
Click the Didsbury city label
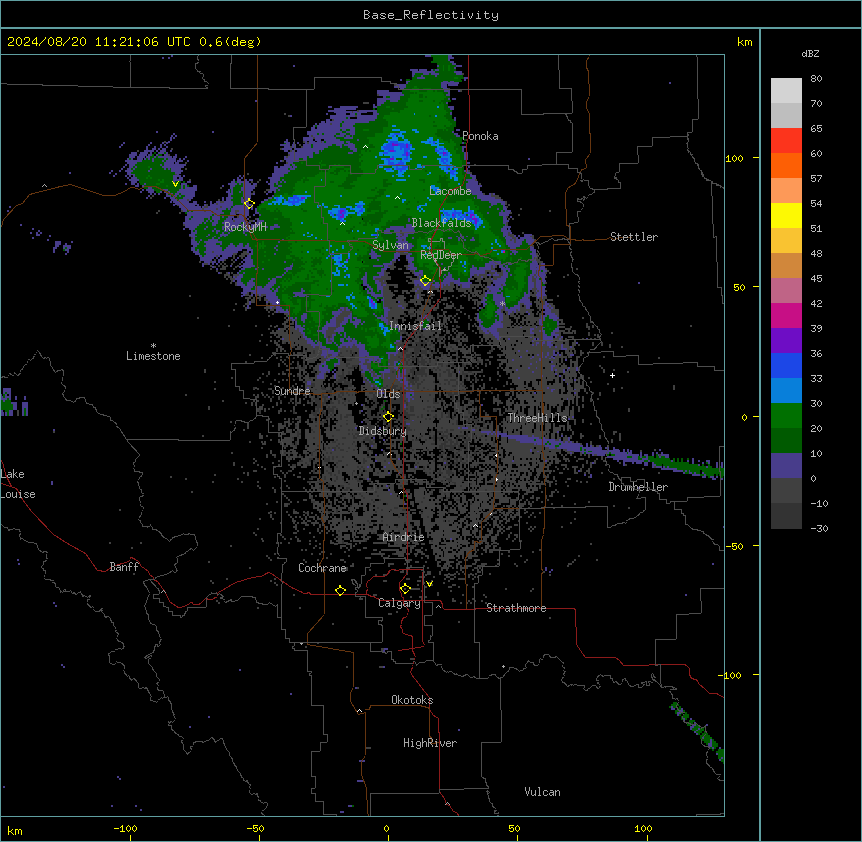(x=383, y=431)
